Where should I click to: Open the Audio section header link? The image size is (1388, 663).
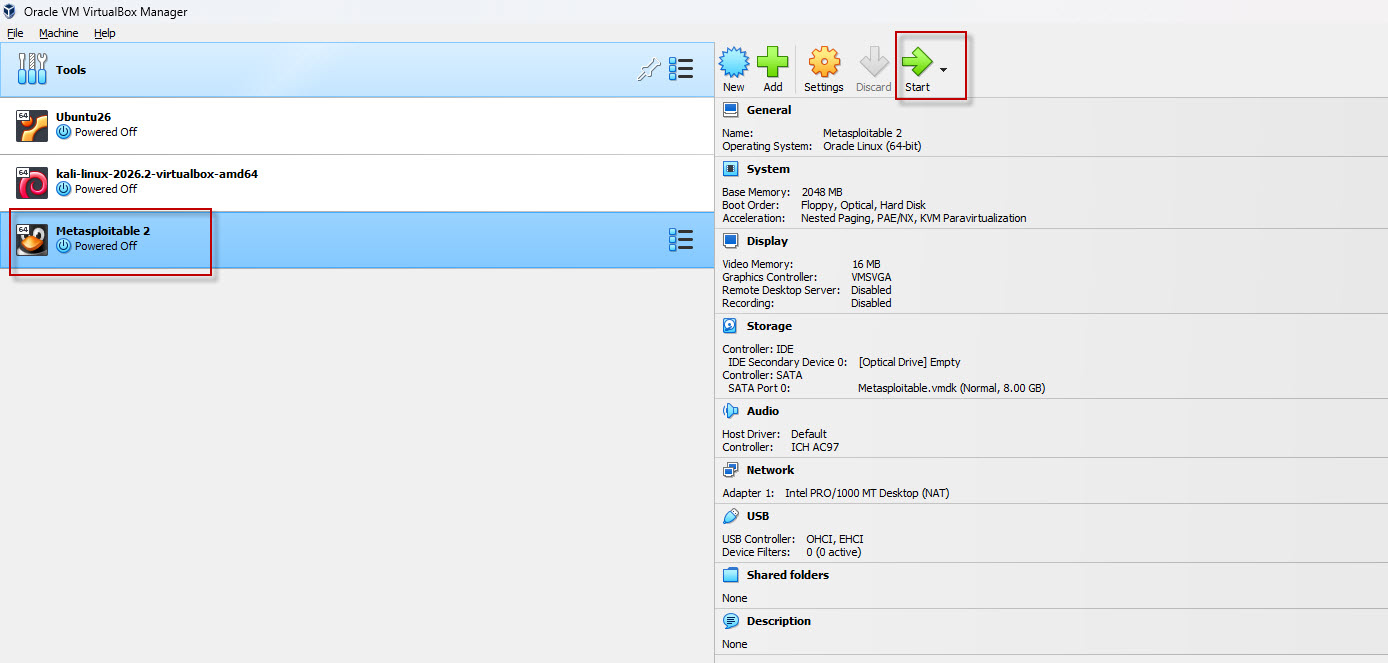click(763, 411)
